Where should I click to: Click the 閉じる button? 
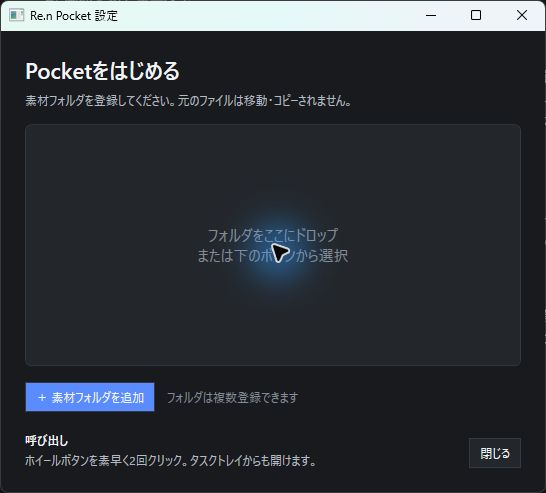(x=495, y=453)
